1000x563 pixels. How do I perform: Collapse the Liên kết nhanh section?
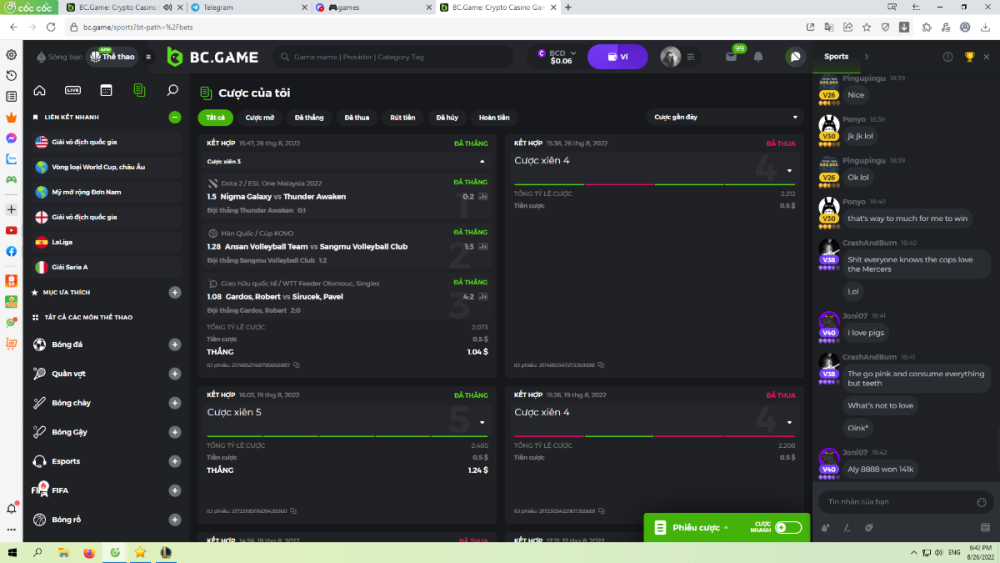point(175,117)
